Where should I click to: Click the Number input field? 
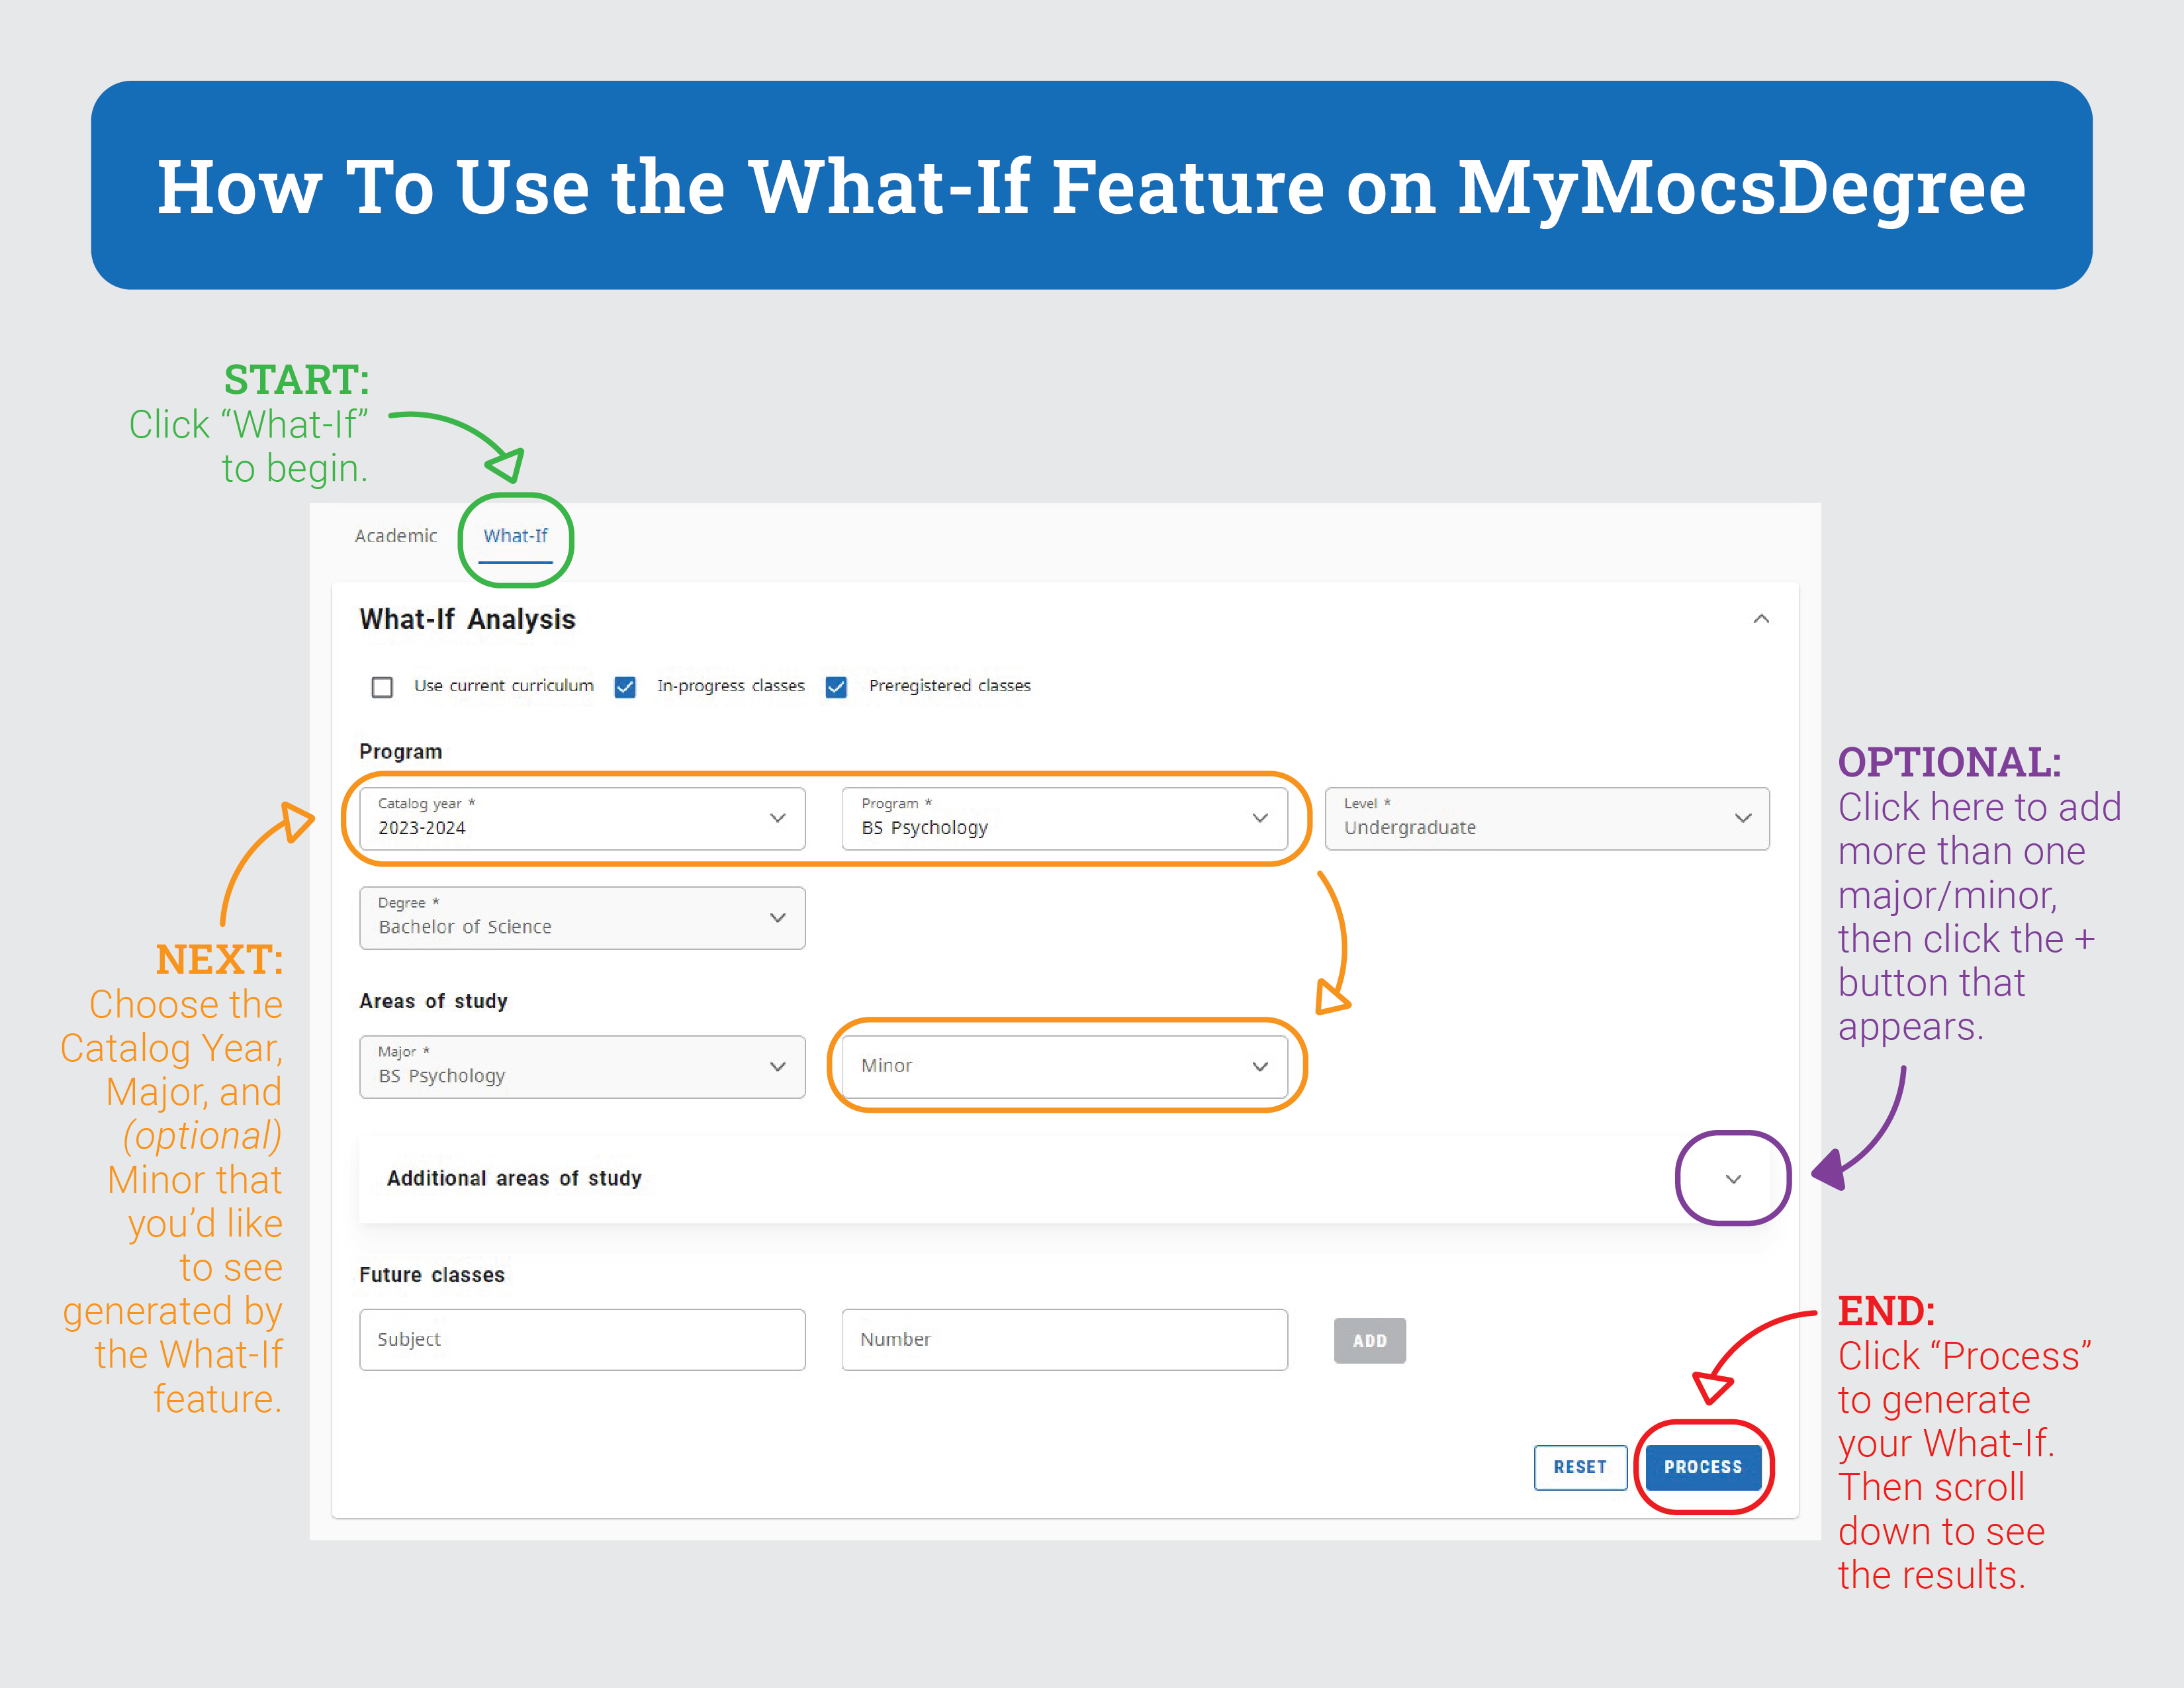1064,1339
